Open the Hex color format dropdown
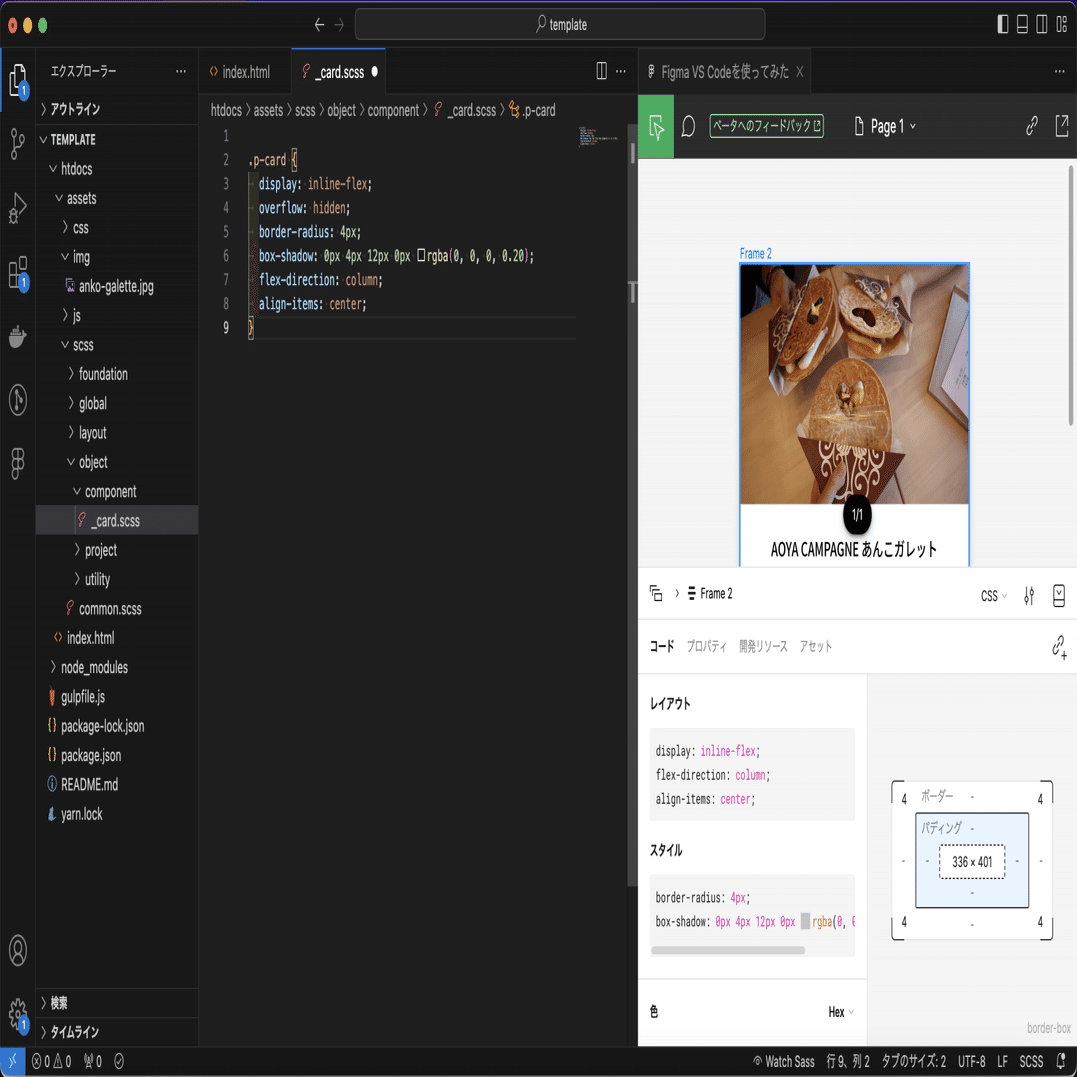Image resolution: width=1077 pixels, height=1077 pixels. pyautogui.click(x=841, y=1012)
